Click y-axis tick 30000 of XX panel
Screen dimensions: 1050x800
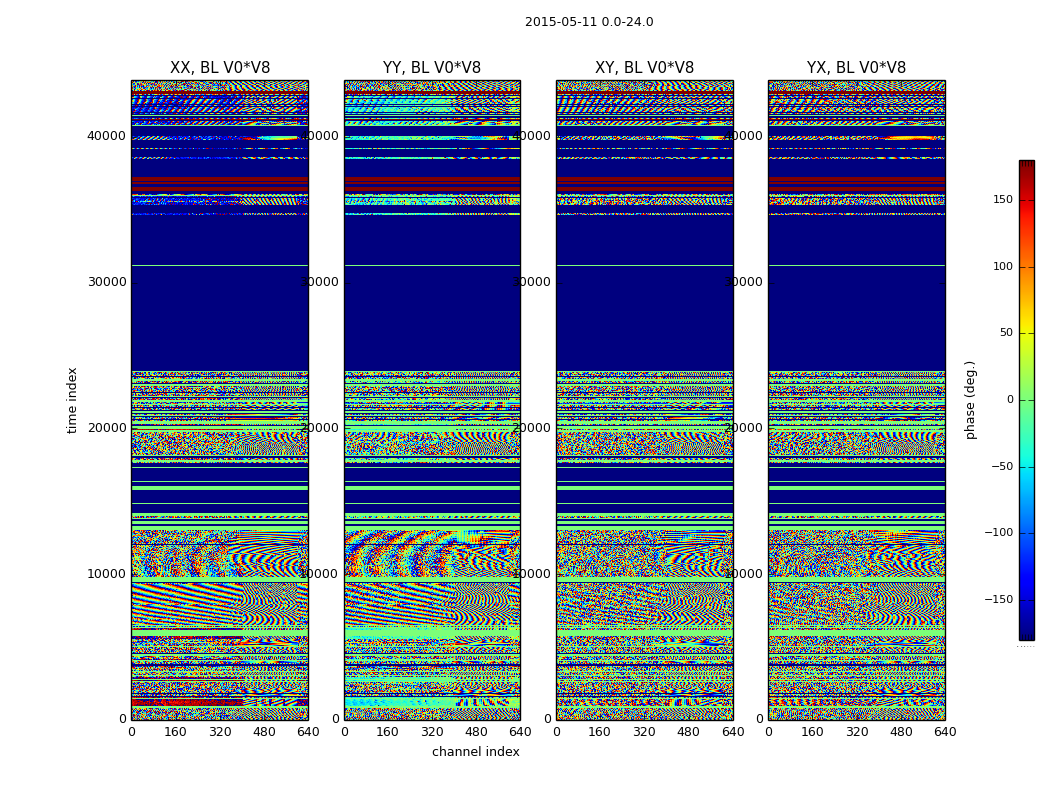pos(106,282)
